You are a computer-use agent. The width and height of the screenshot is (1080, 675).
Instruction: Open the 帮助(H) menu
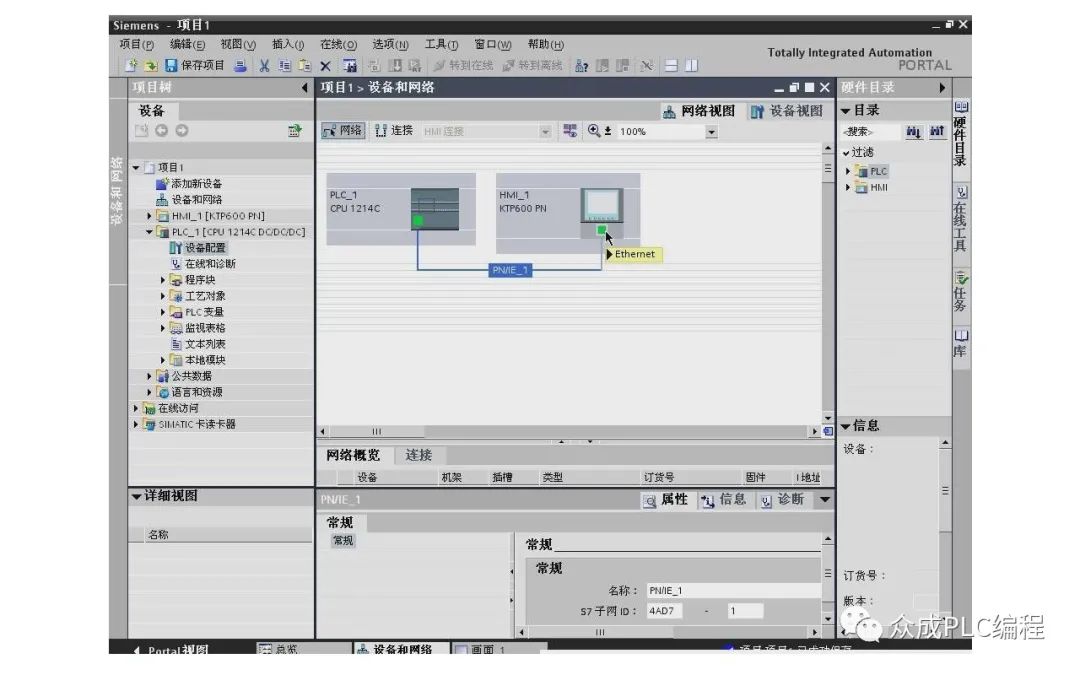tap(546, 44)
